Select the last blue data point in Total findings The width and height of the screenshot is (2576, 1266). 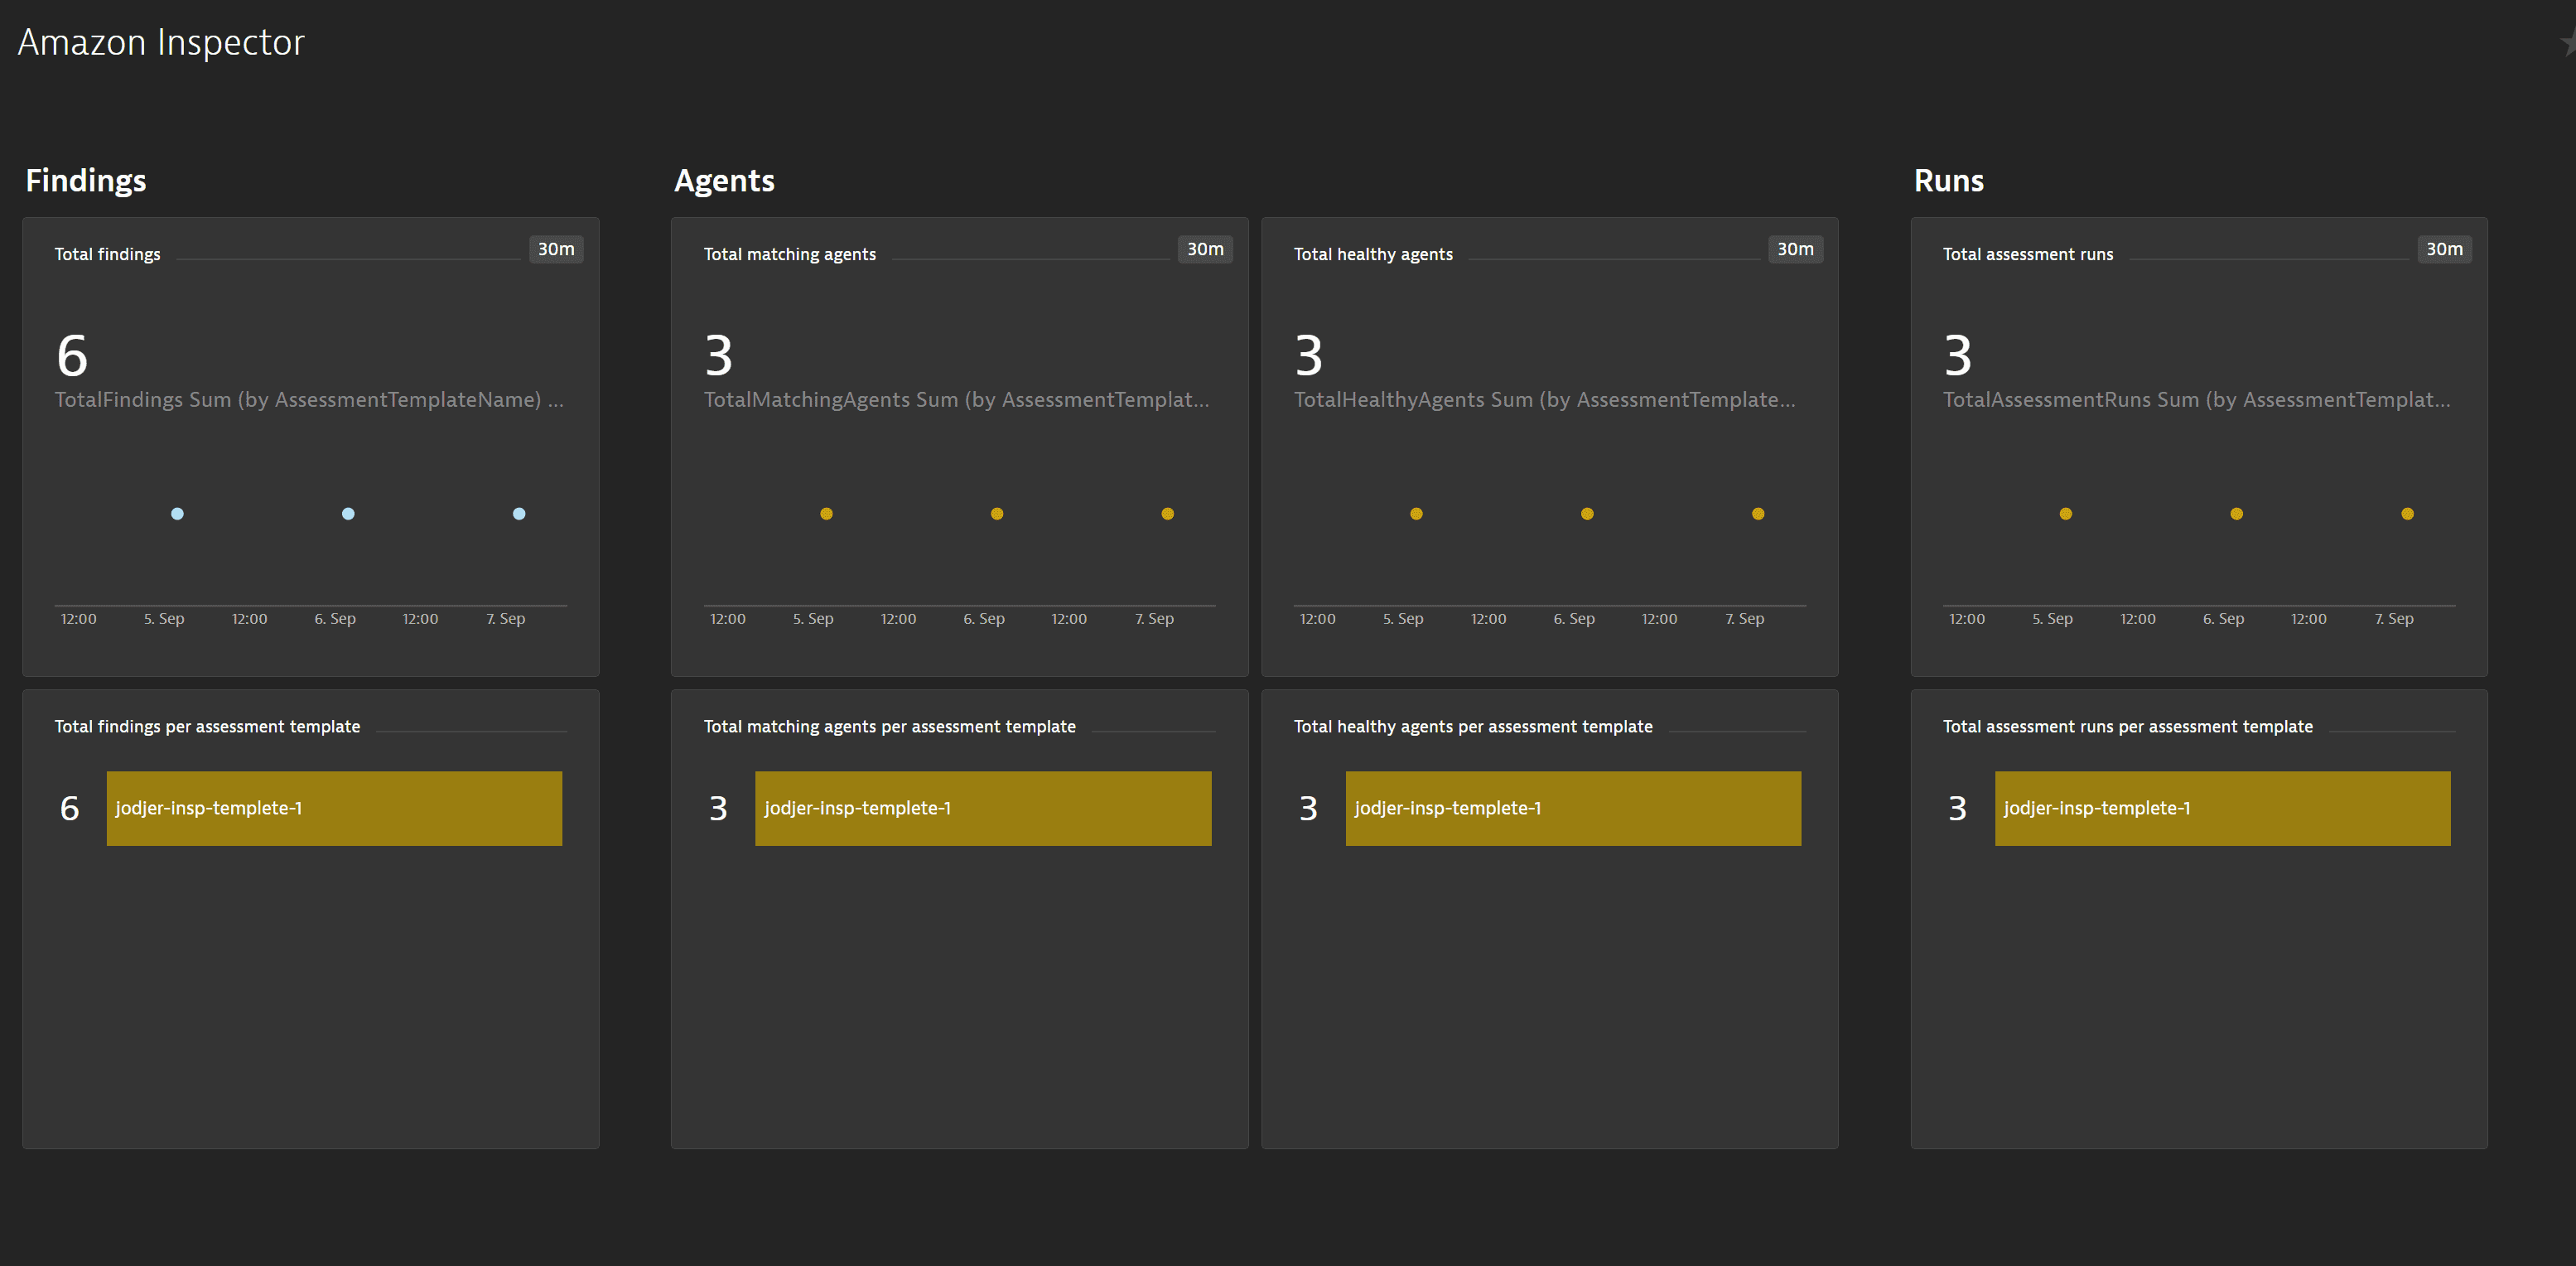point(519,514)
